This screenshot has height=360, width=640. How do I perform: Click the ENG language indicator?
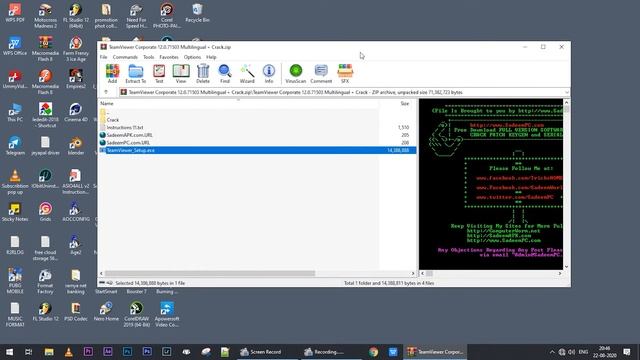(x=584, y=352)
